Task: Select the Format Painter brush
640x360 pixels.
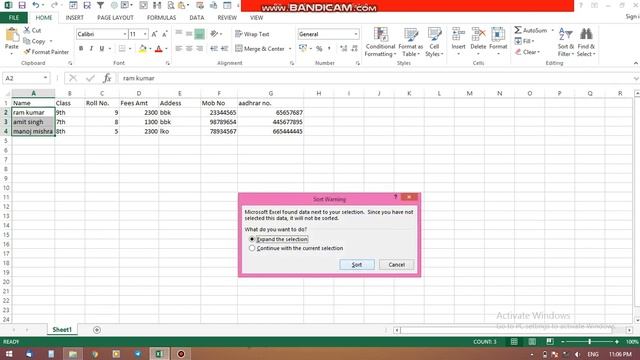Action: 27,52
